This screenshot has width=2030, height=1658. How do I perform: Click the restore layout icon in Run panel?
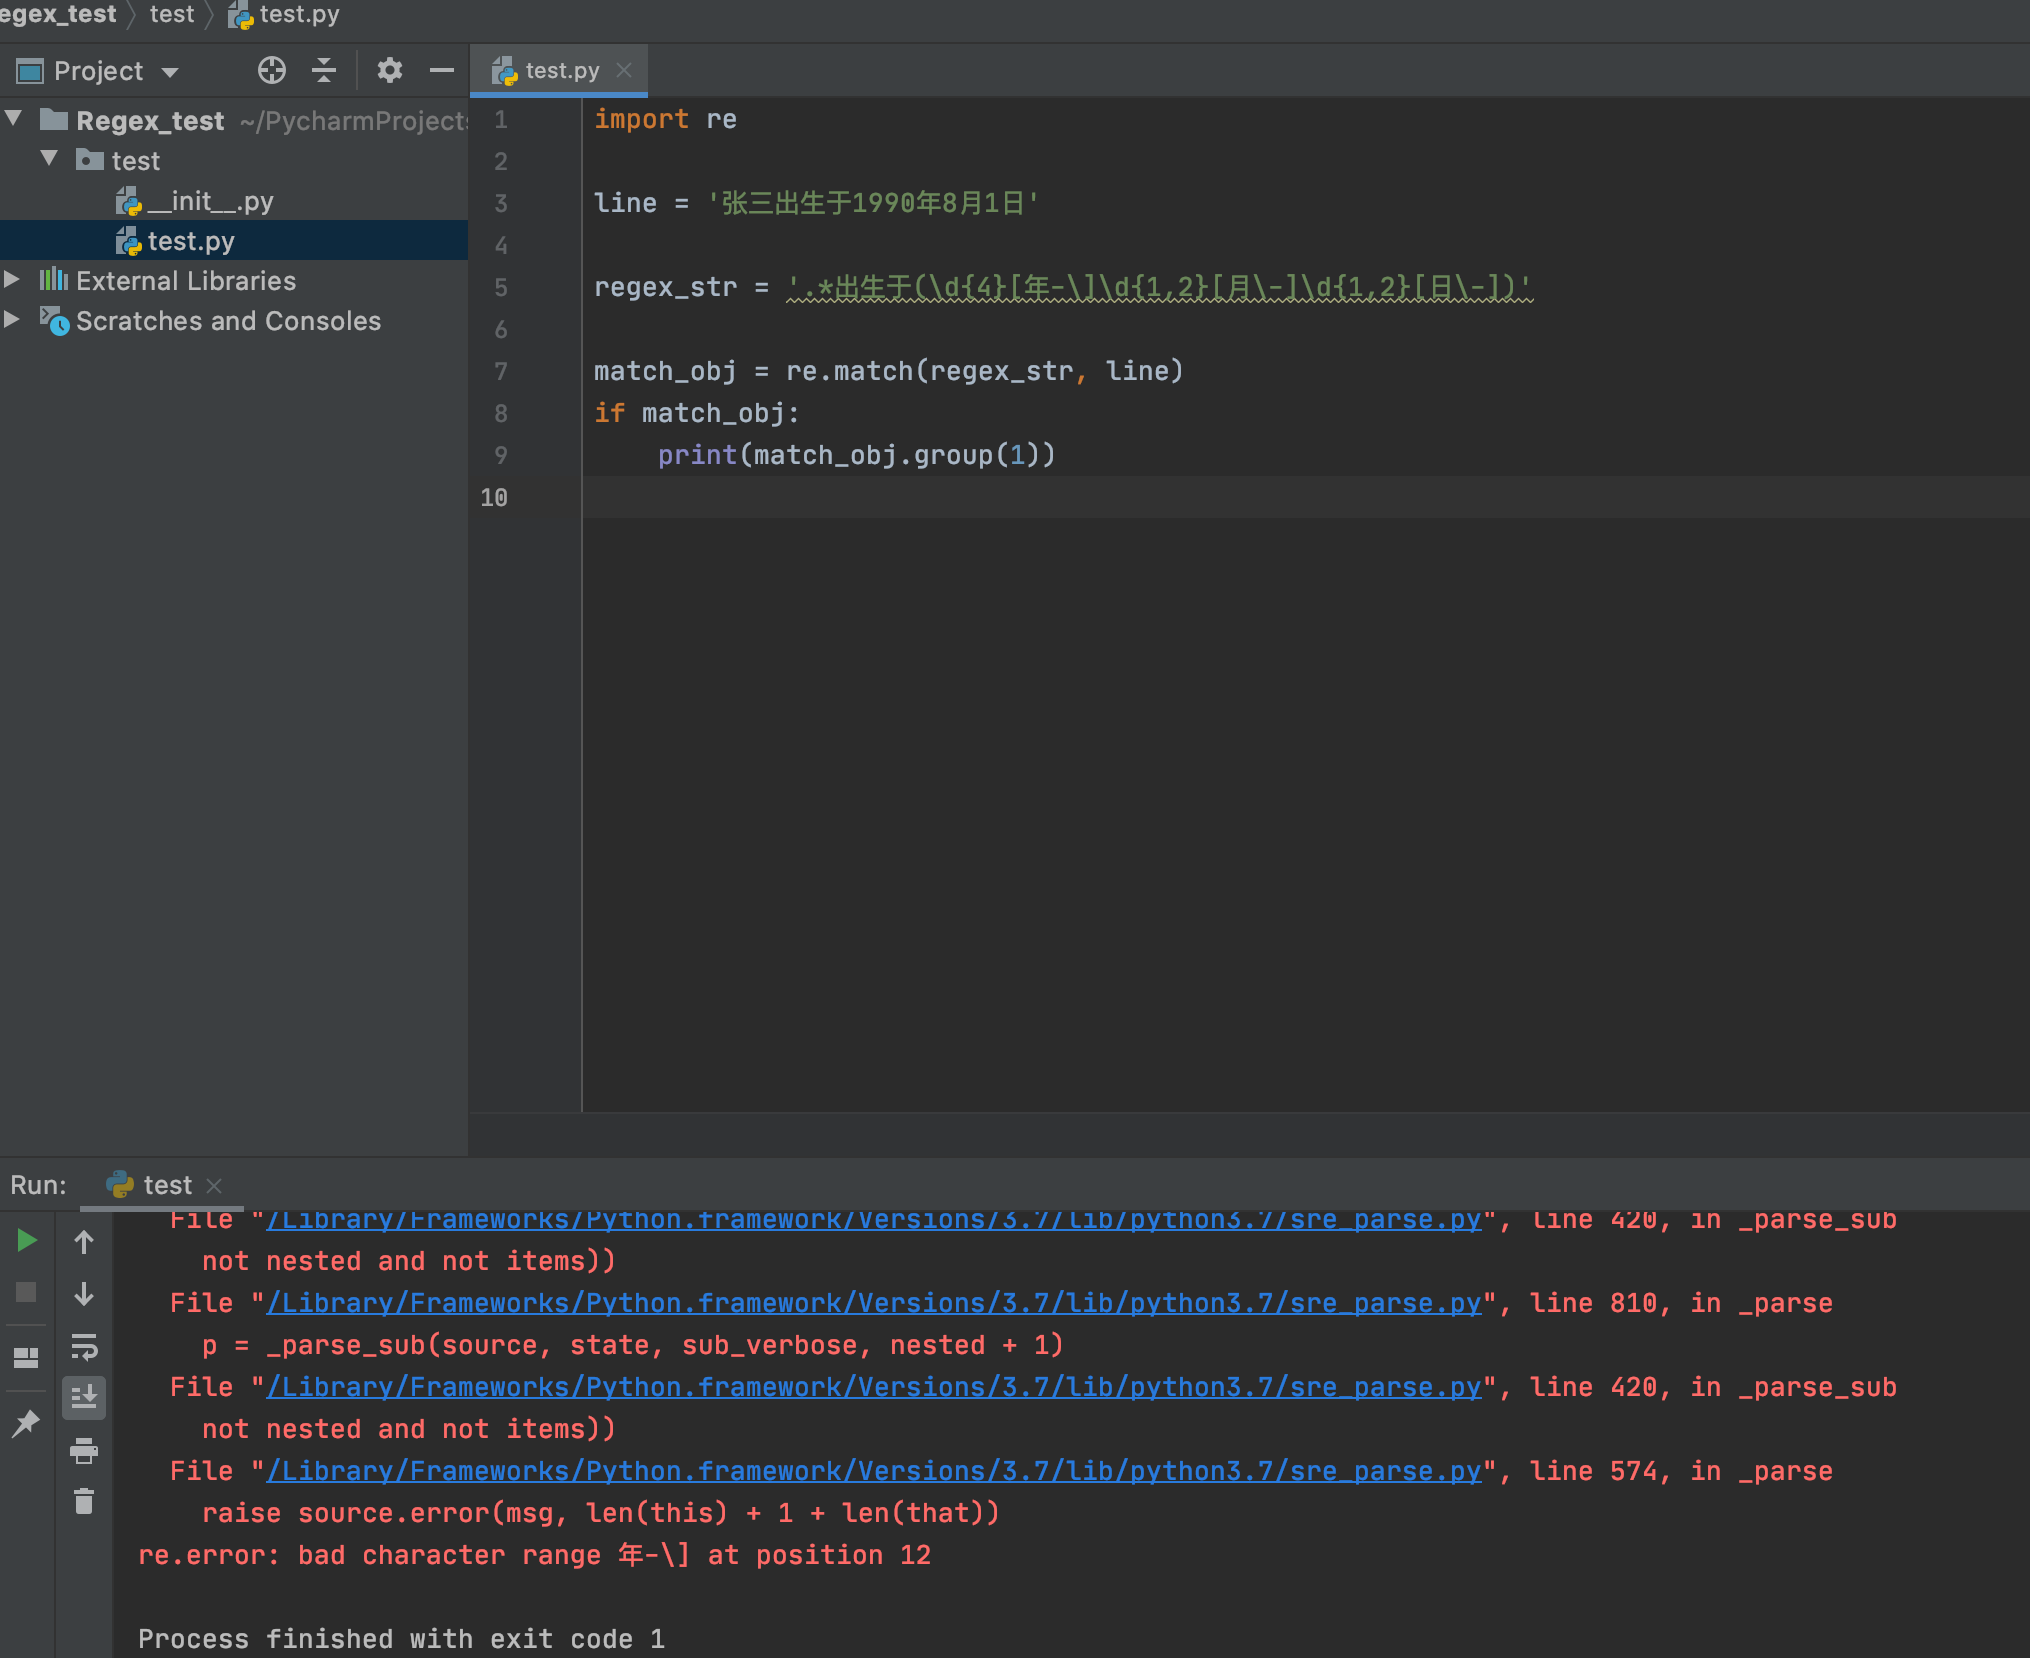click(26, 1358)
